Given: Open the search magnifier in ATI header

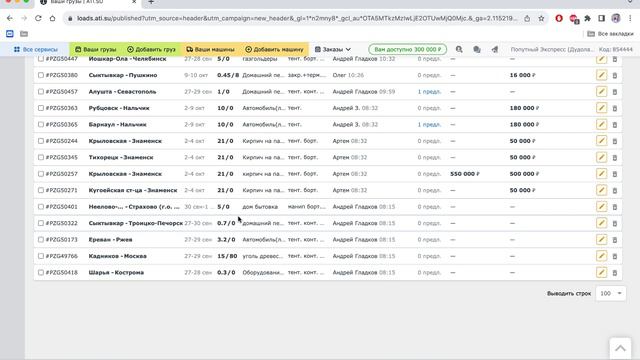Looking at the screenshot, I should [x=459, y=49].
